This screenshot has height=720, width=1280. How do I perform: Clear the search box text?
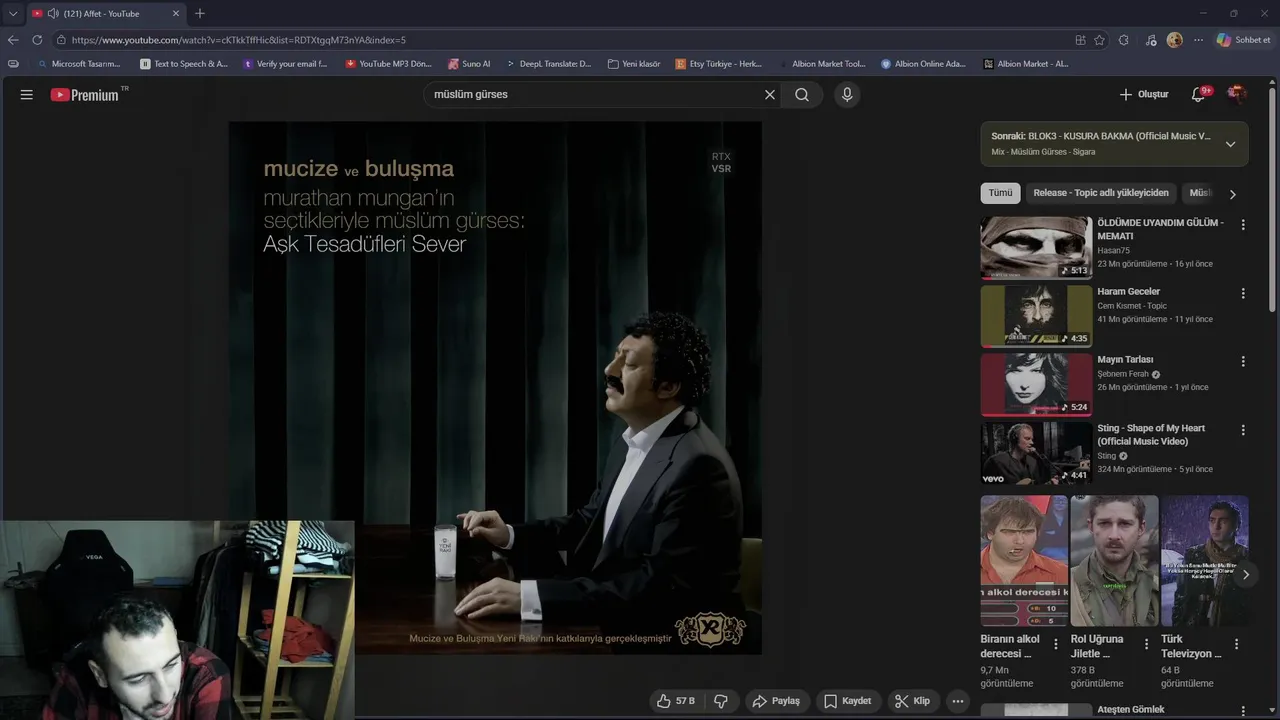(770, 95)
